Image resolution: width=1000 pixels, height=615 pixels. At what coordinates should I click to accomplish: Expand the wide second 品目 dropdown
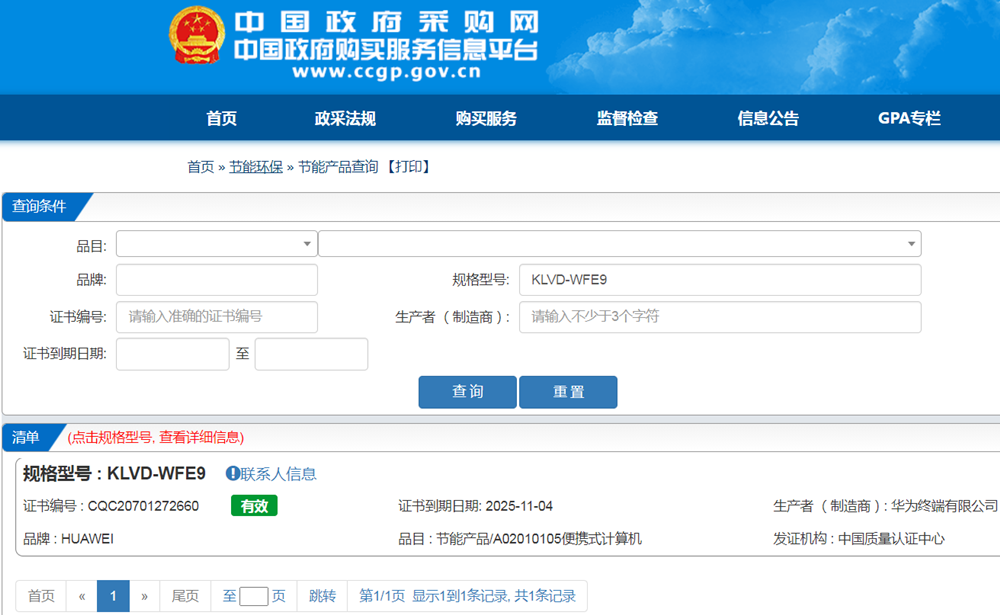619,244
